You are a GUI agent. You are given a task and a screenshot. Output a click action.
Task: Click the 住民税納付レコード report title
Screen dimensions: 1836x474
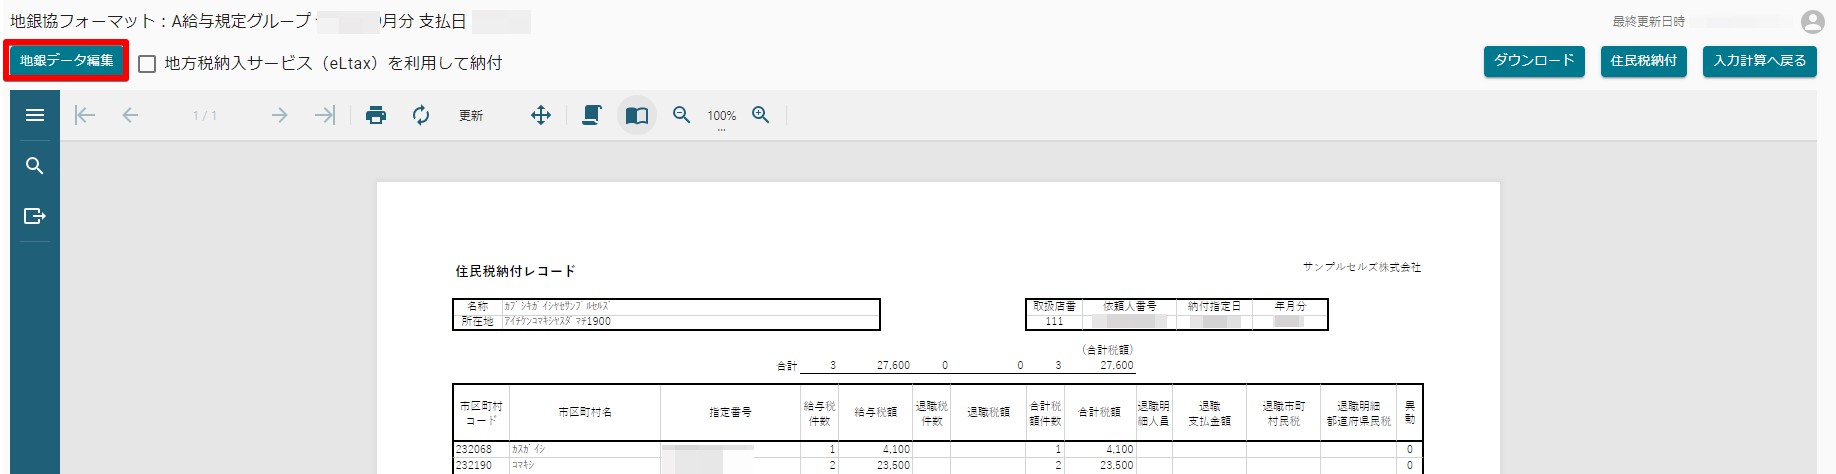(x=515, y=271)
